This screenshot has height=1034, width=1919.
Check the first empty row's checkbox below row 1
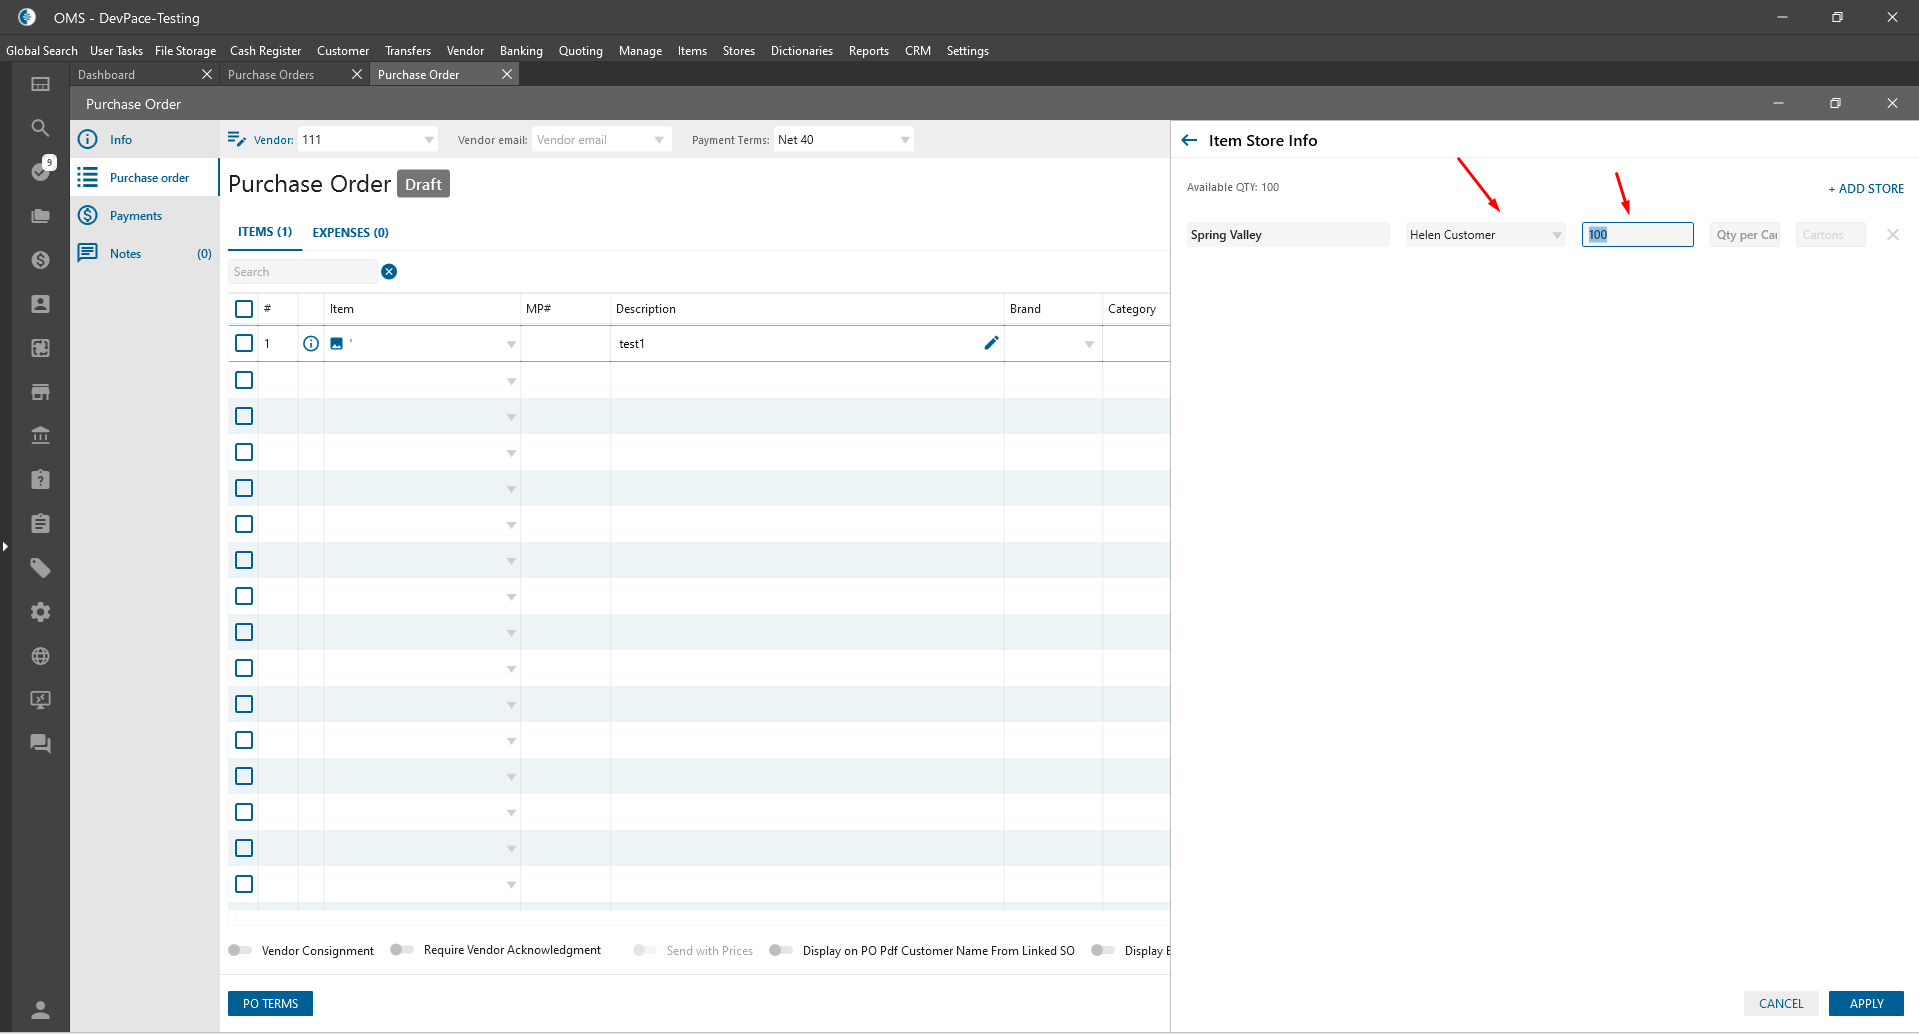(x=244, y=380)
